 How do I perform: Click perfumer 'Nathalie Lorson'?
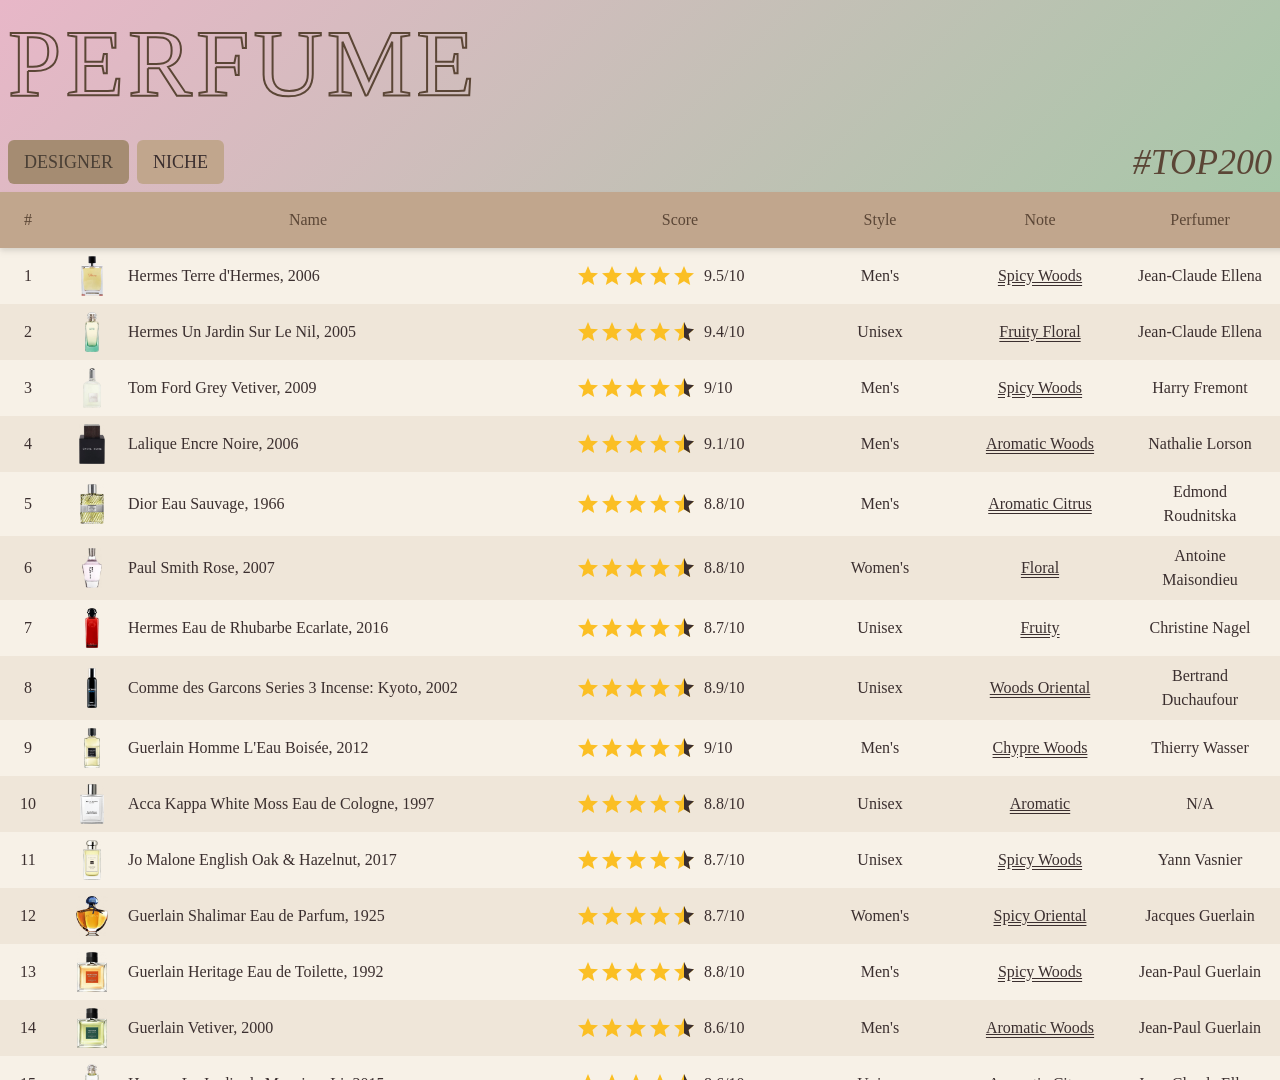click(x=1200, y=444)
